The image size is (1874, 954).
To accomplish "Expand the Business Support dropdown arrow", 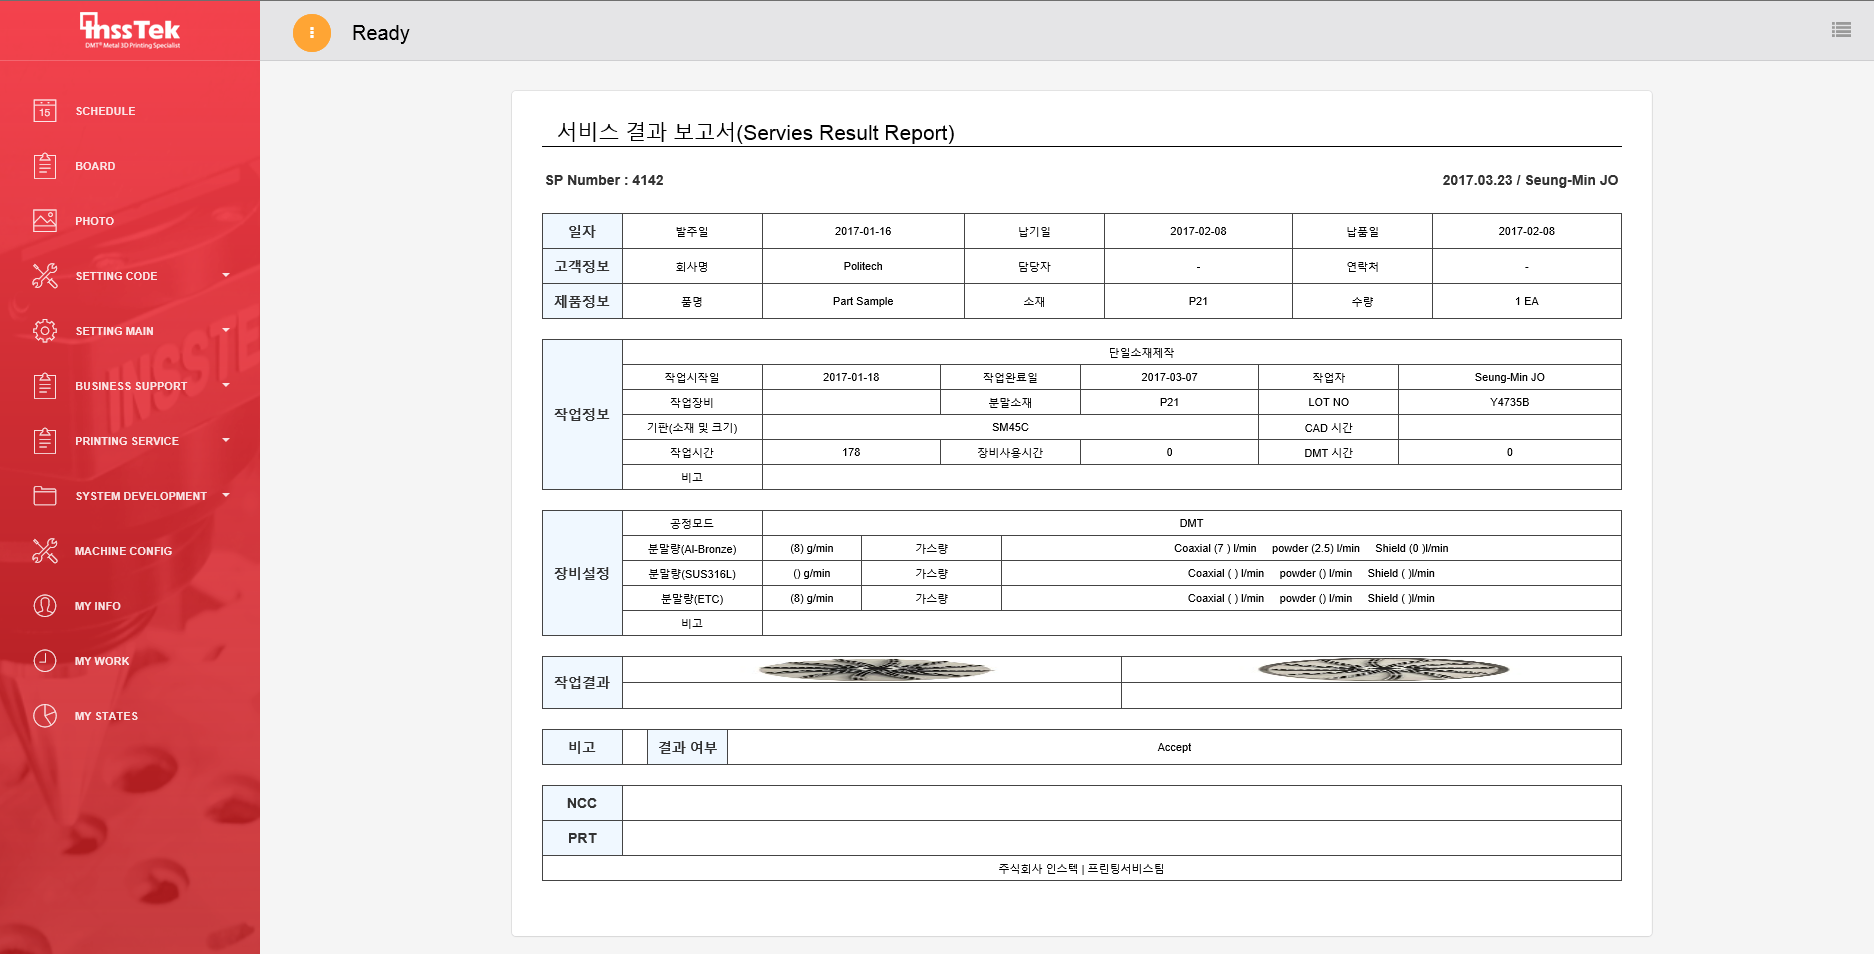I will pyautogui.click(x=226, y=385).
